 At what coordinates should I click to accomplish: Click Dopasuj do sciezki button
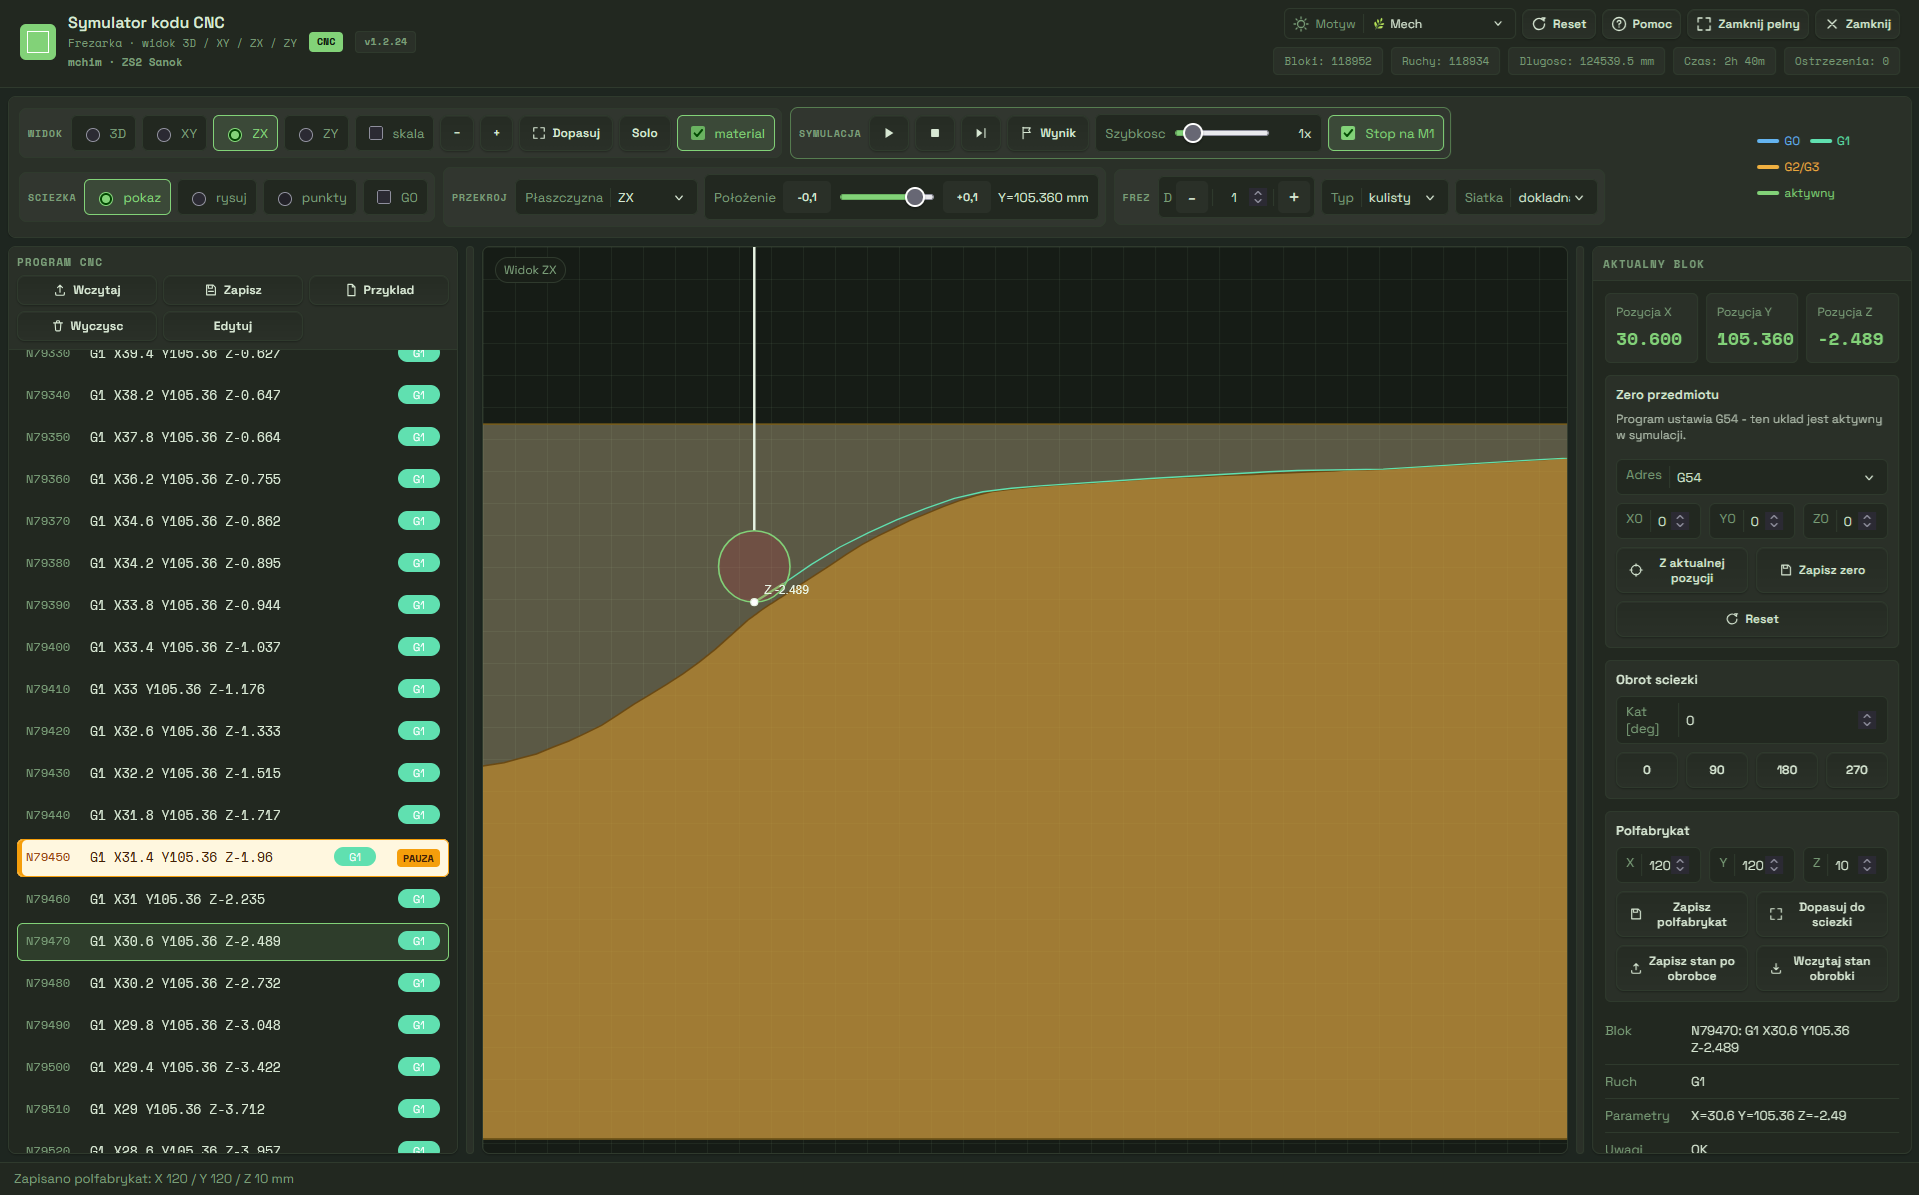[x=1822, y=914]
